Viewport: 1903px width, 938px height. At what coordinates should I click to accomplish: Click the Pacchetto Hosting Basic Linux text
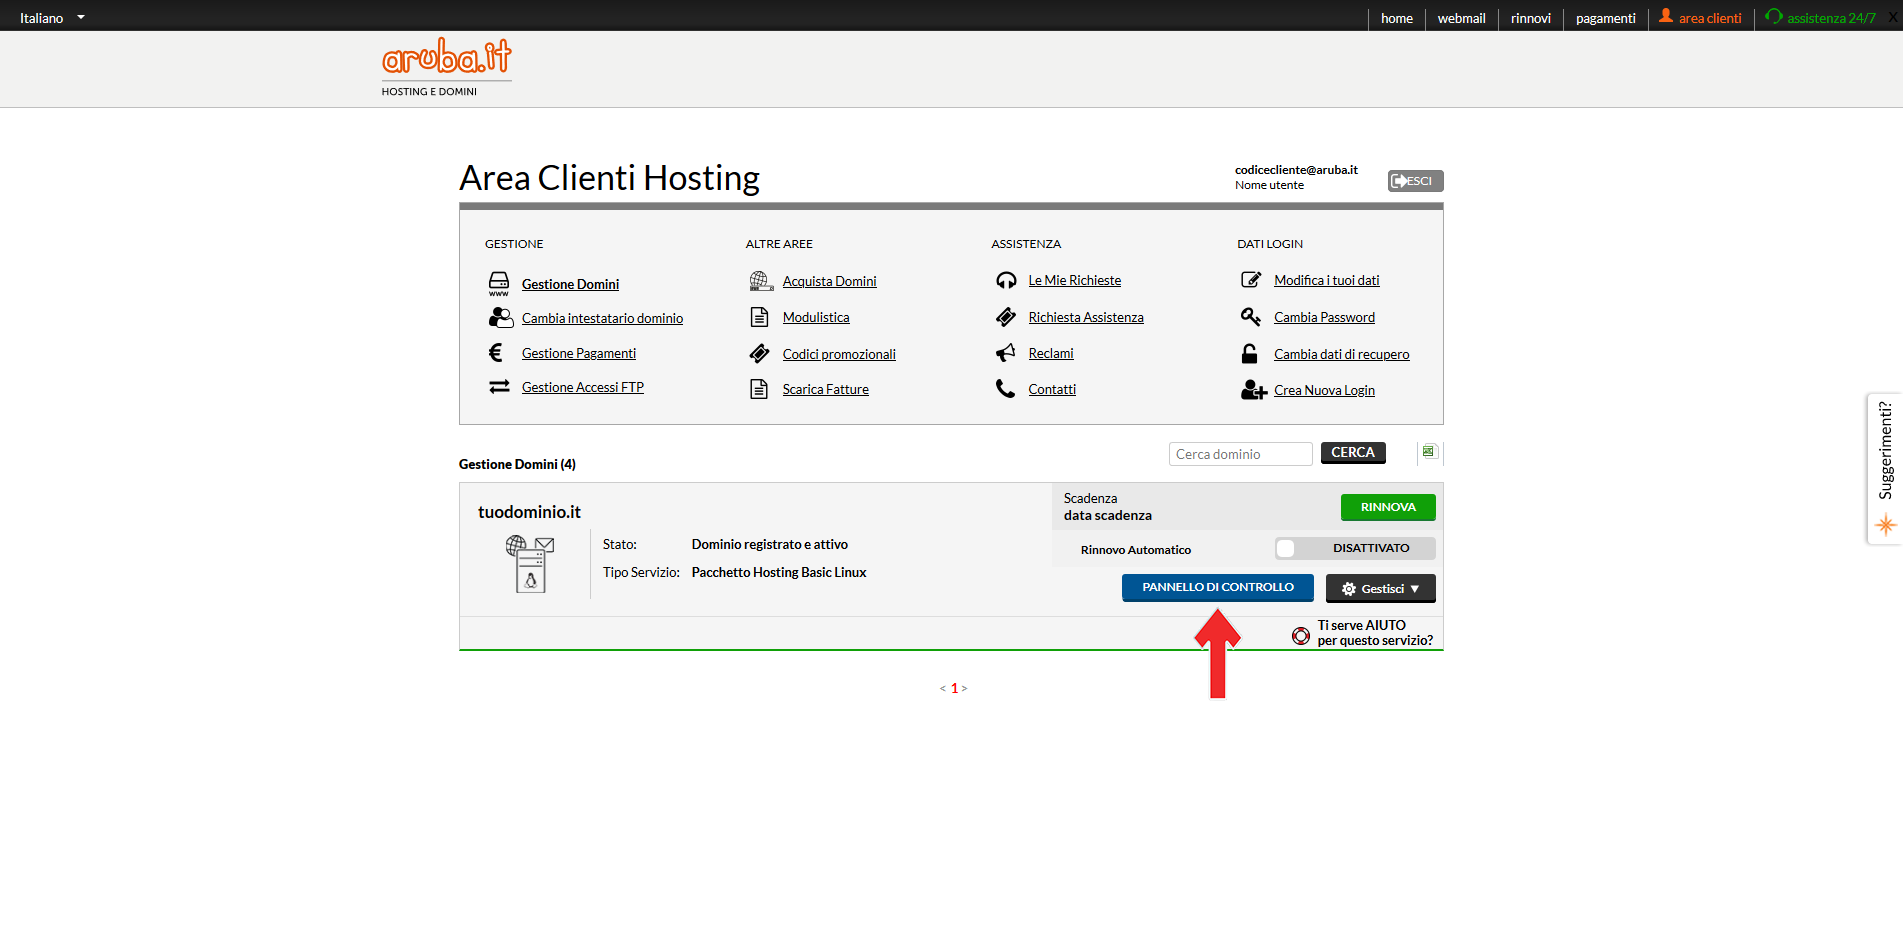[x=779, y=572]
